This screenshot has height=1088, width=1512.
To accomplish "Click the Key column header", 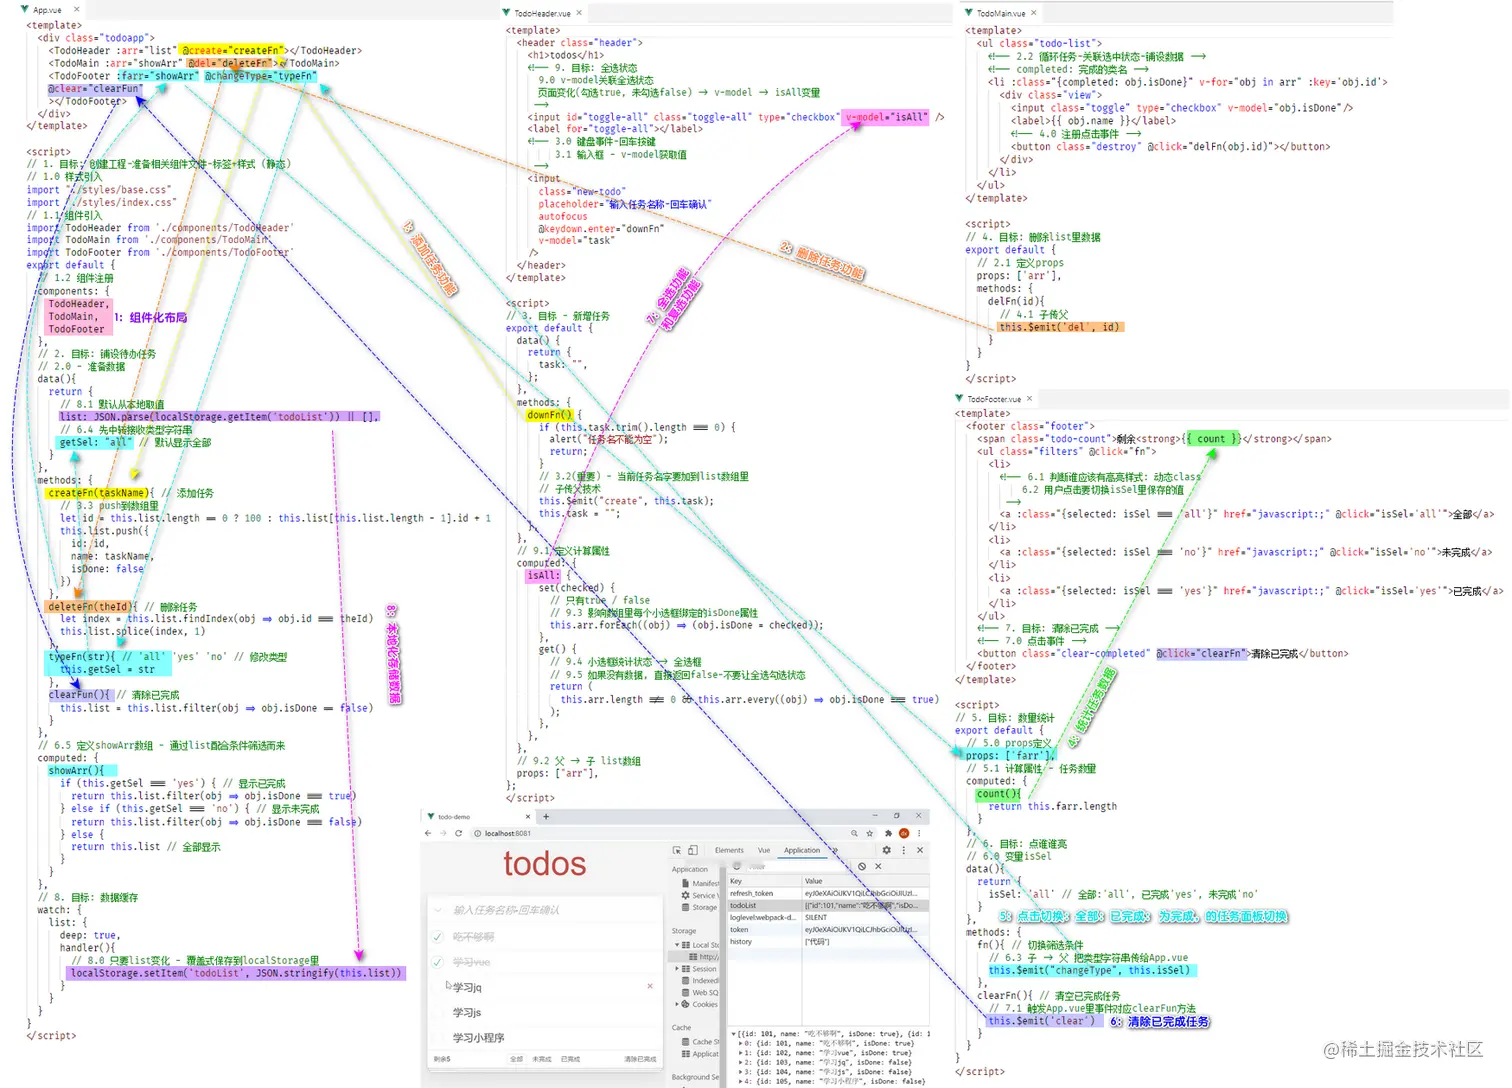I will (x=764, y=881).
